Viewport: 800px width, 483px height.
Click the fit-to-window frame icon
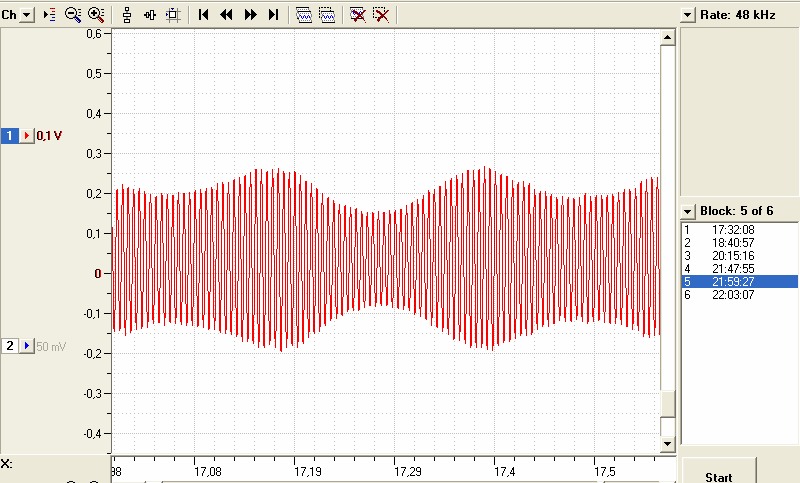[173, 15]
